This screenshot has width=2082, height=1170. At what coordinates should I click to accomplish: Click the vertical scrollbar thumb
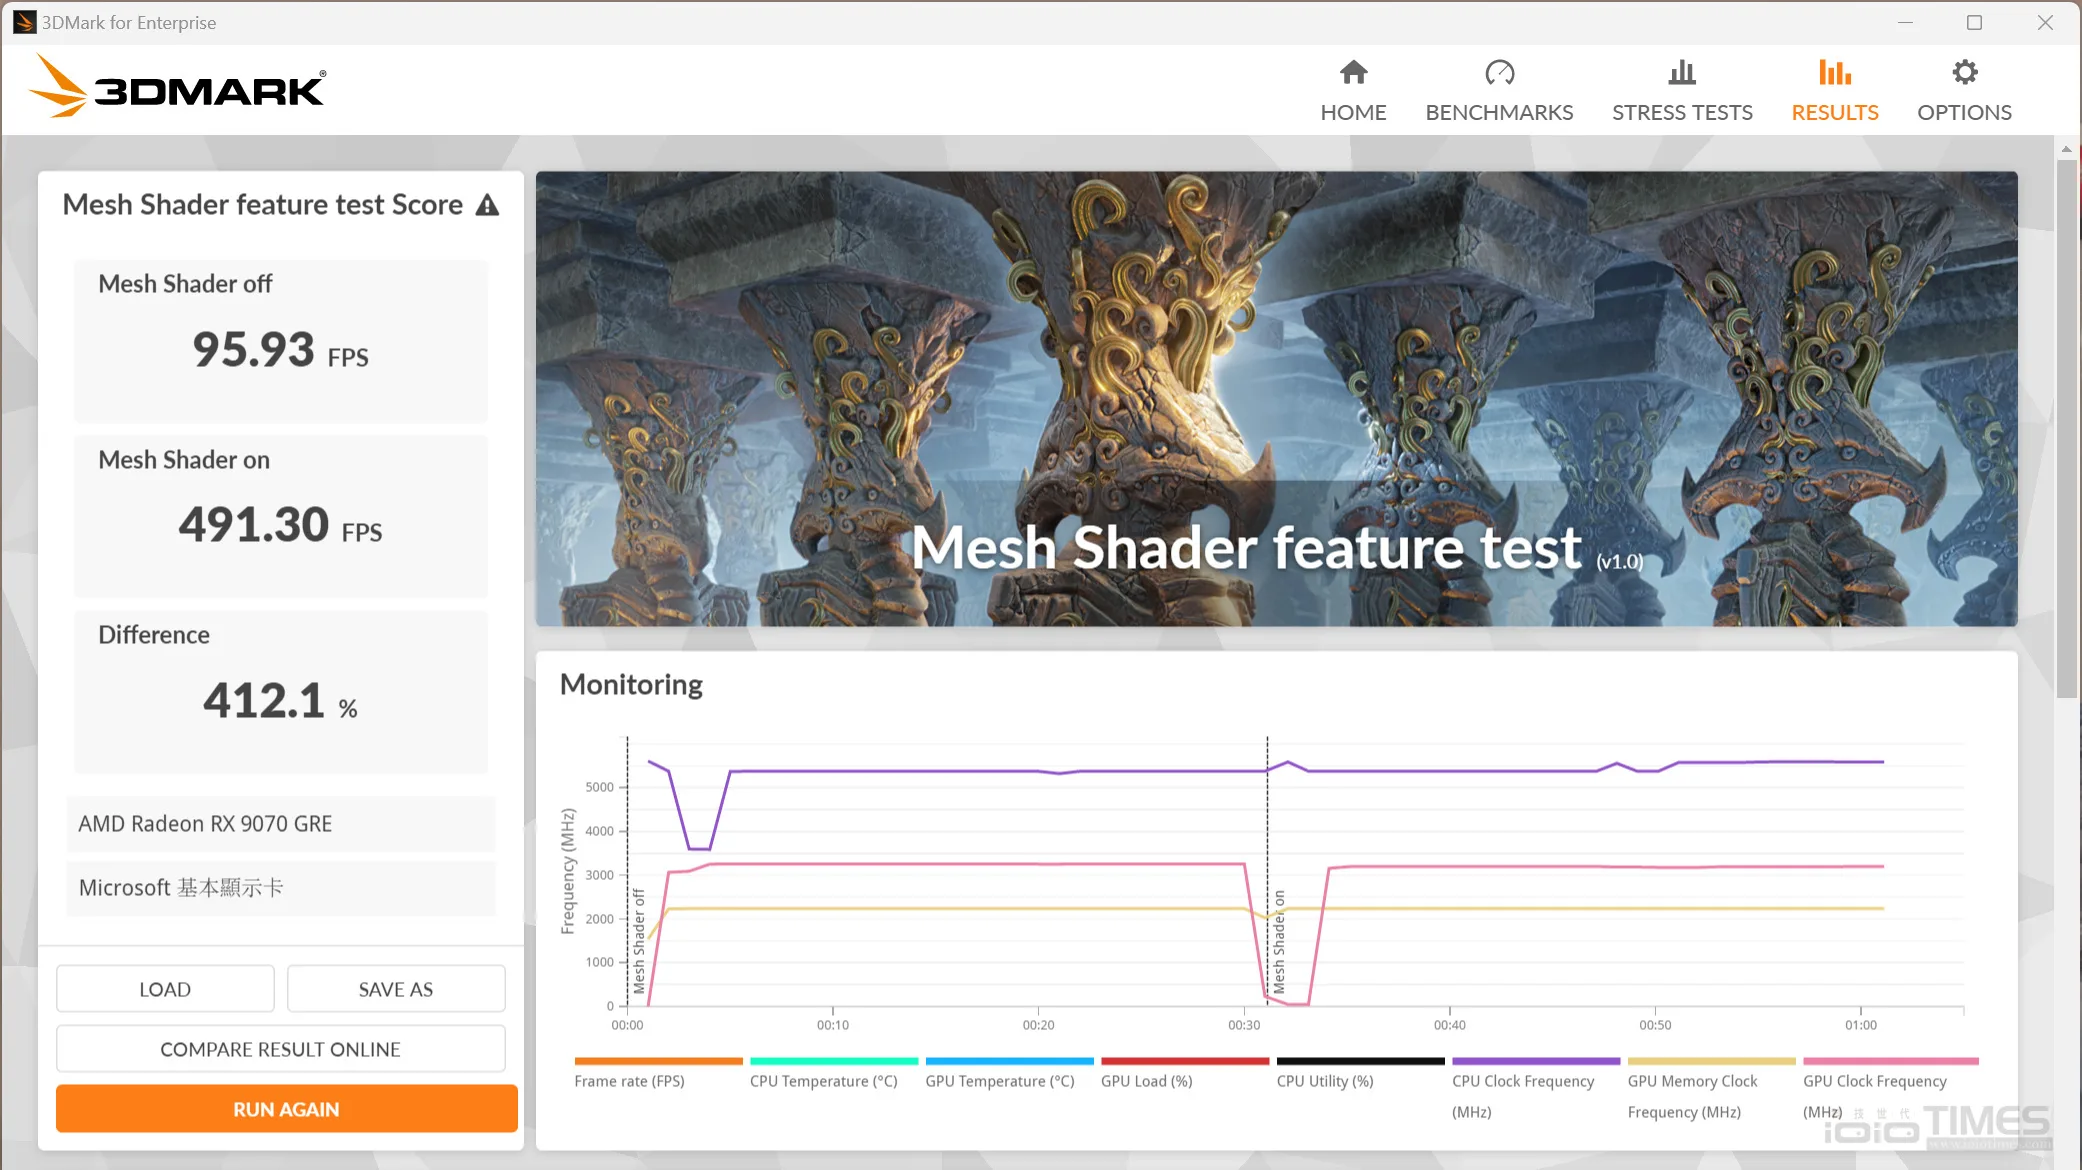pyautogui.click(x=2067, y=428)
